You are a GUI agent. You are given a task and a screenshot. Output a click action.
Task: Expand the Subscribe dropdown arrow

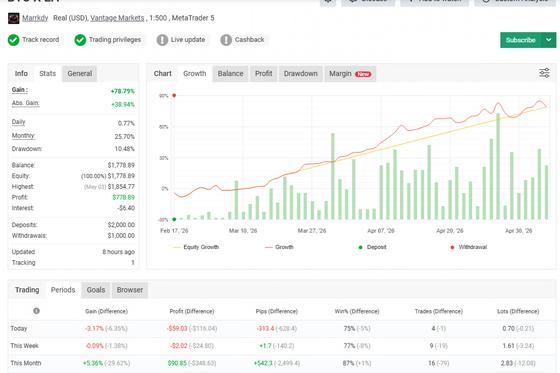549,40
